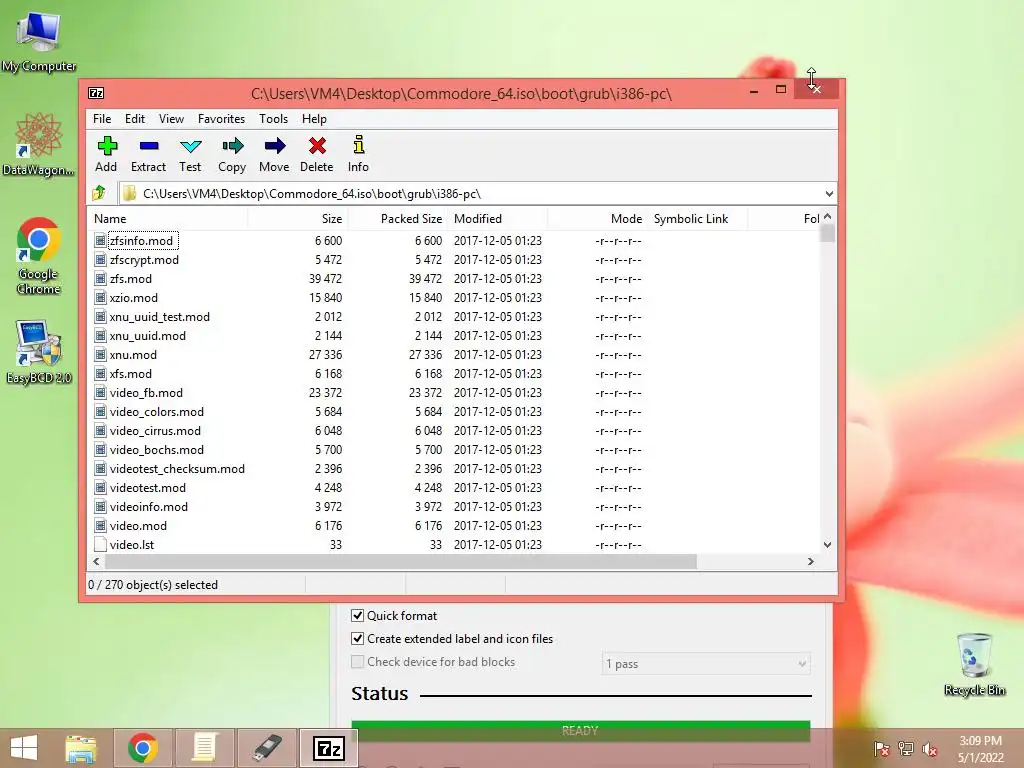This screenshot has width=1024, height=768.
Task: Click the horizontal scrollbar thumb
Action: coord(401,561)
